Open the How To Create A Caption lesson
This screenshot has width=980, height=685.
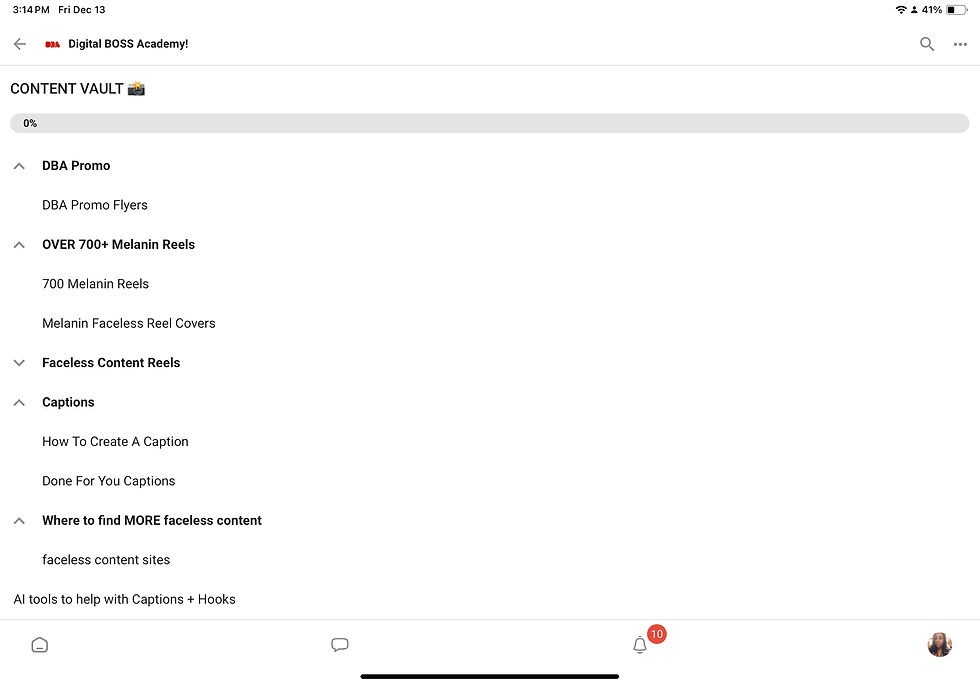115,441
